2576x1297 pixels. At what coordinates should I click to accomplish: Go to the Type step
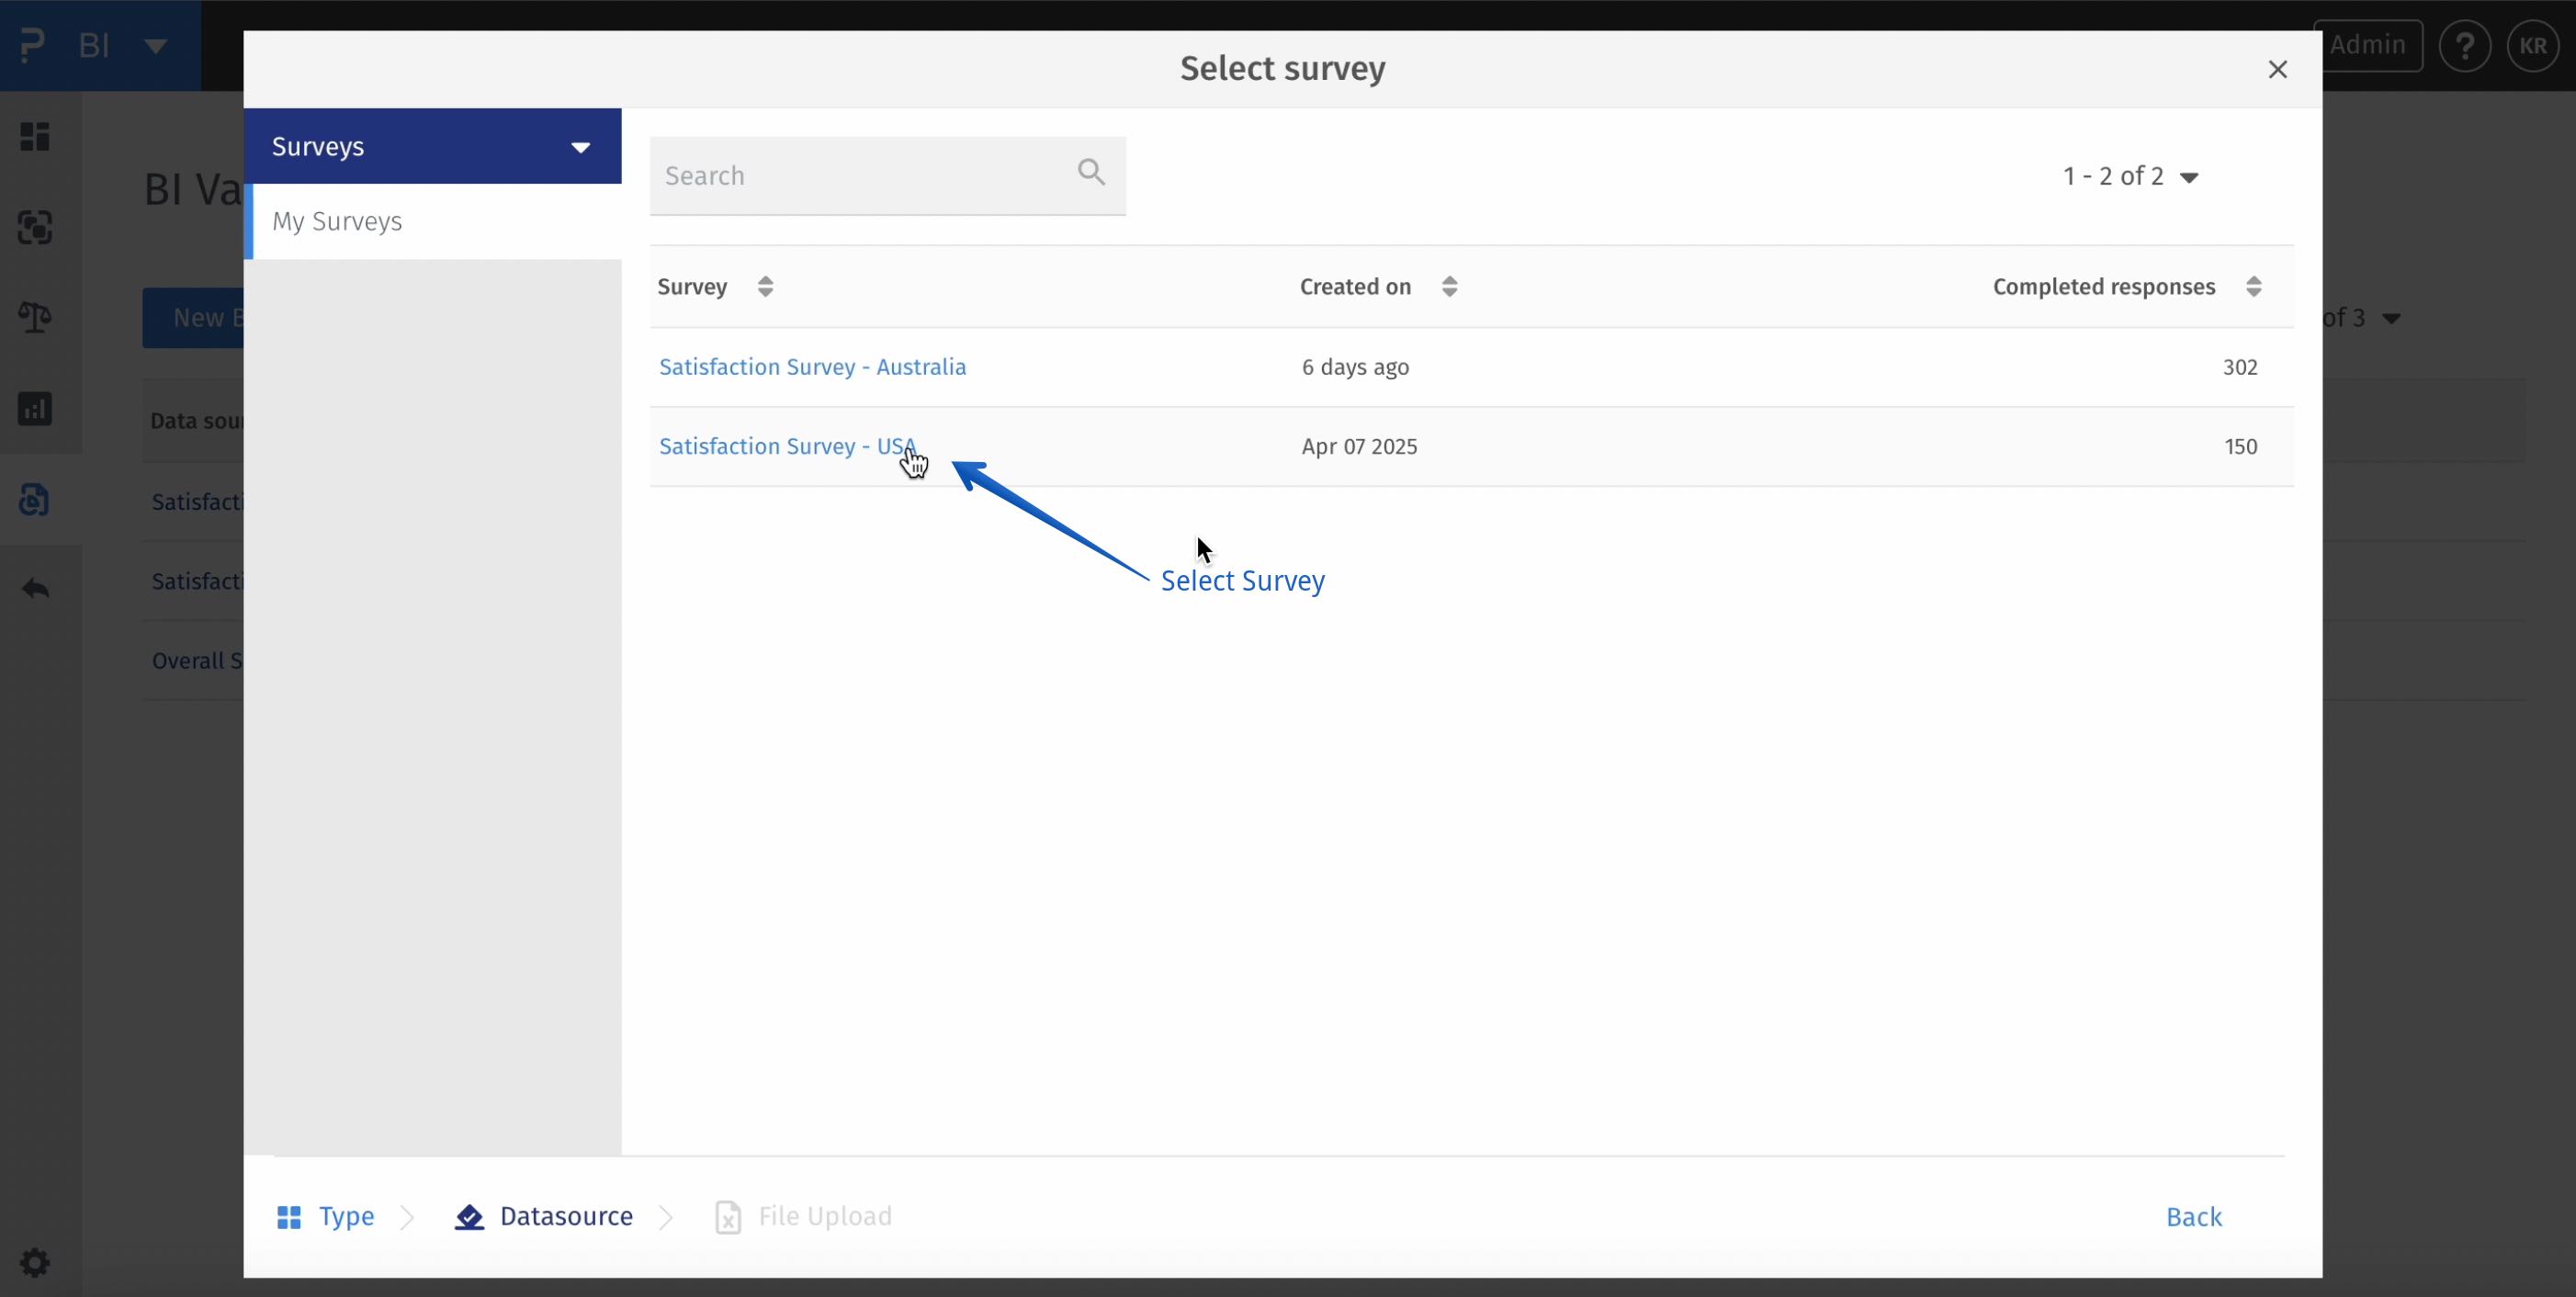[345, 1216]
